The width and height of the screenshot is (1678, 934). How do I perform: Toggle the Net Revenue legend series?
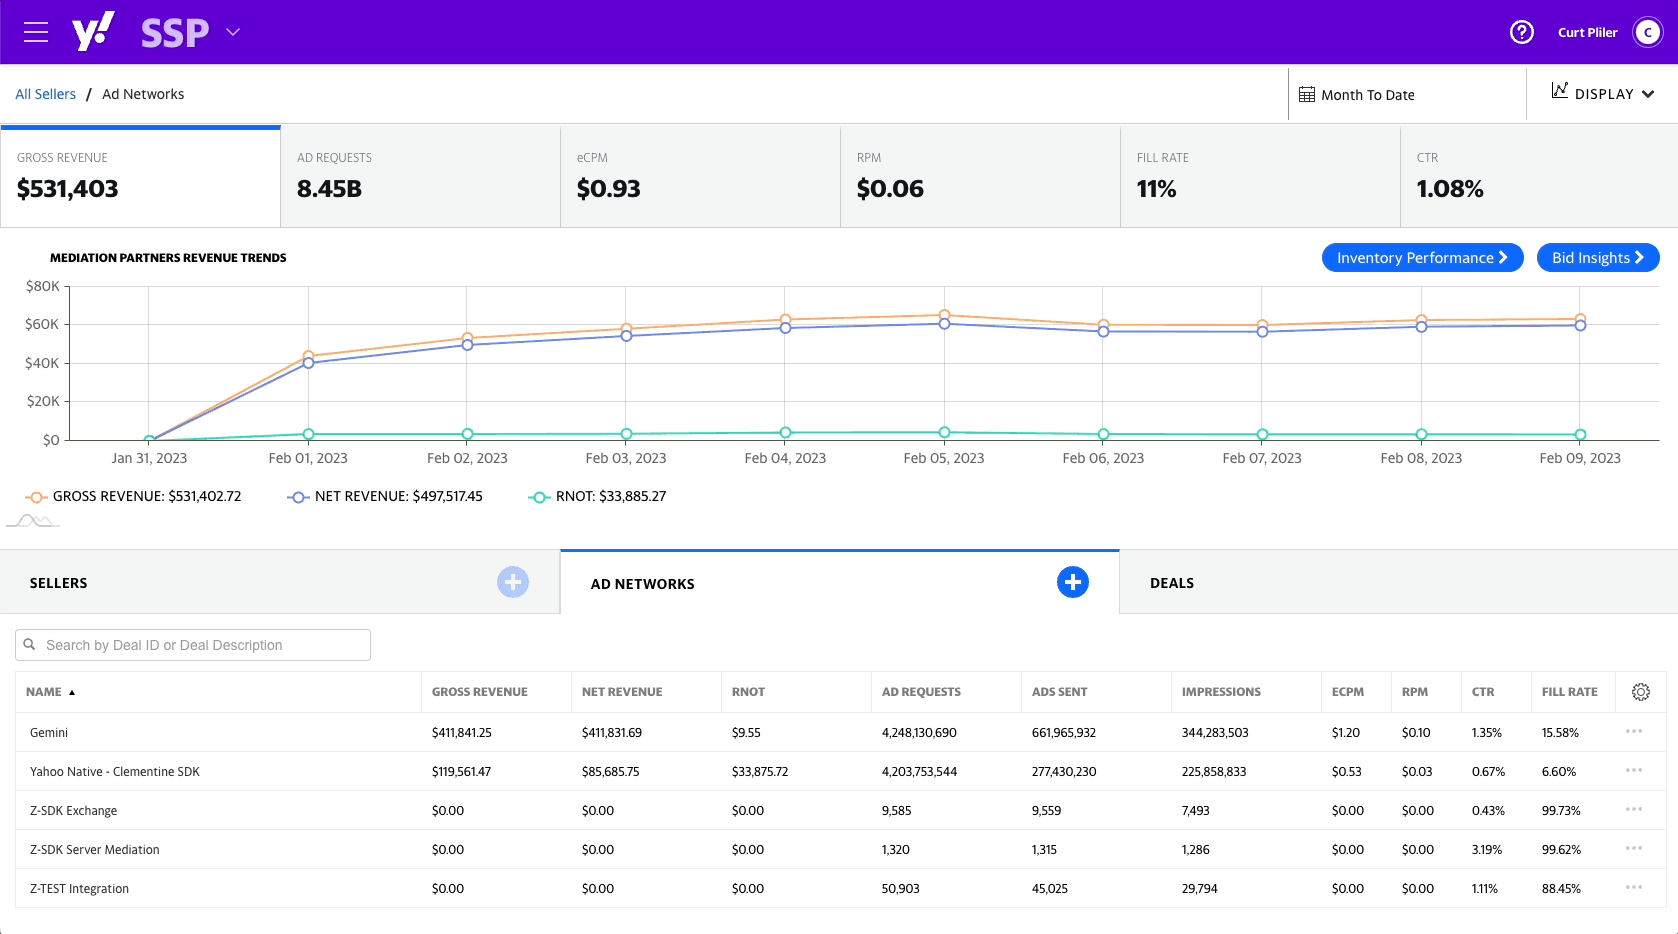pyautogui.click(x=386, y=497)
